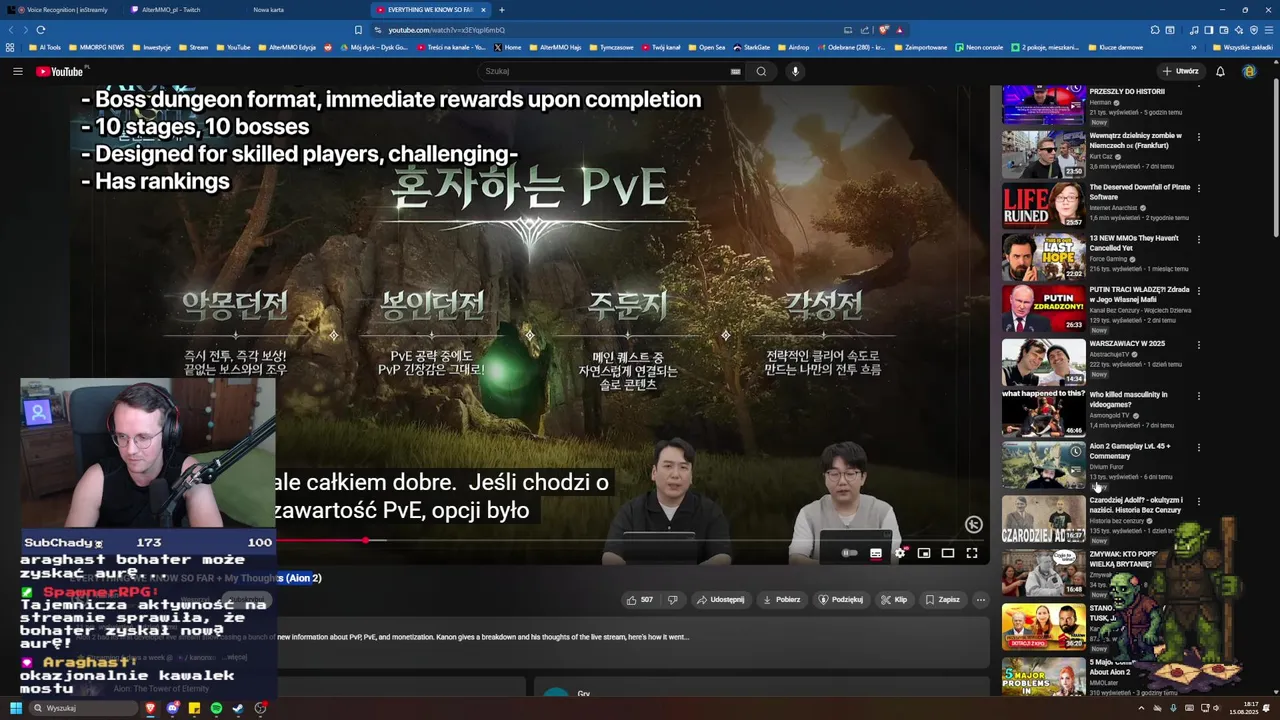1280x720 pixels.
Task: Open the Wszystkie zakładki folder
Action: [1243, 47]
